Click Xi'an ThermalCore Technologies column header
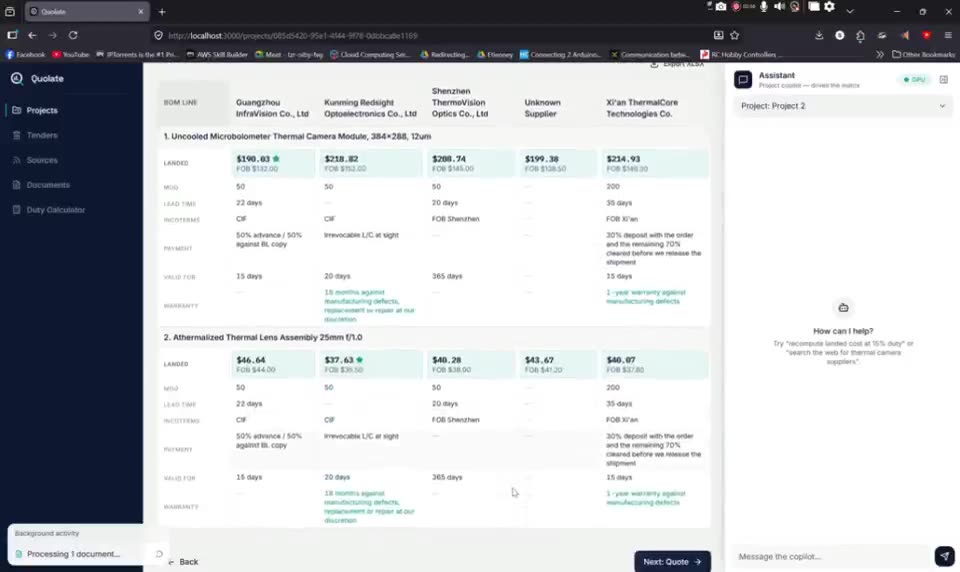Image resolution: width=960 pixels, height=572 pixels. pyautogui.click(x=642, y=108)
